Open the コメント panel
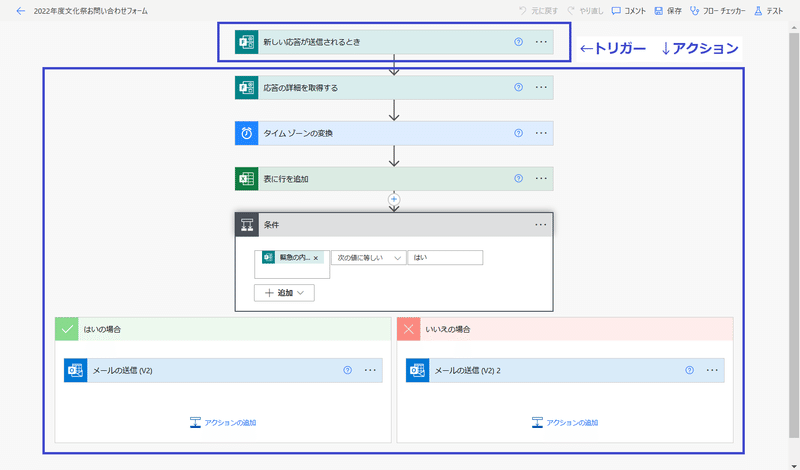 click(629, 11)
